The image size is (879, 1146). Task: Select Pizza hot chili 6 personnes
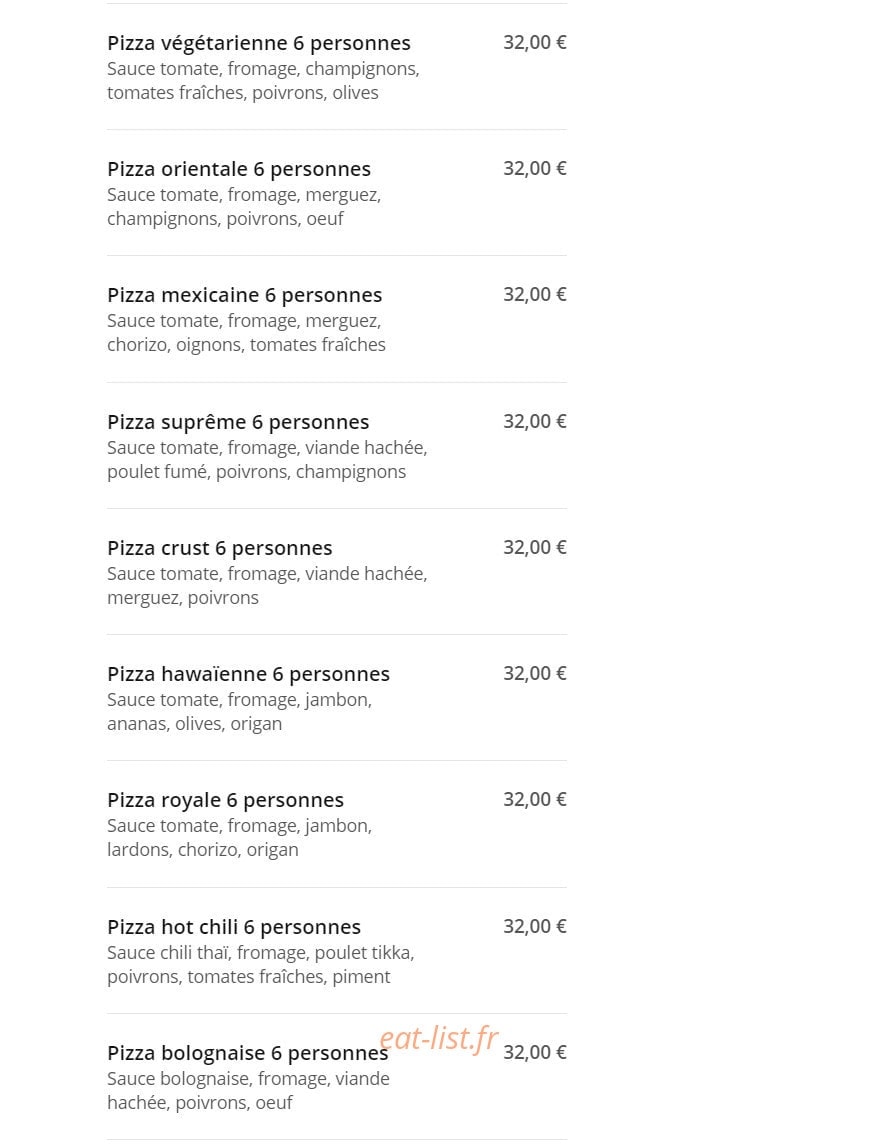[234, 927]
